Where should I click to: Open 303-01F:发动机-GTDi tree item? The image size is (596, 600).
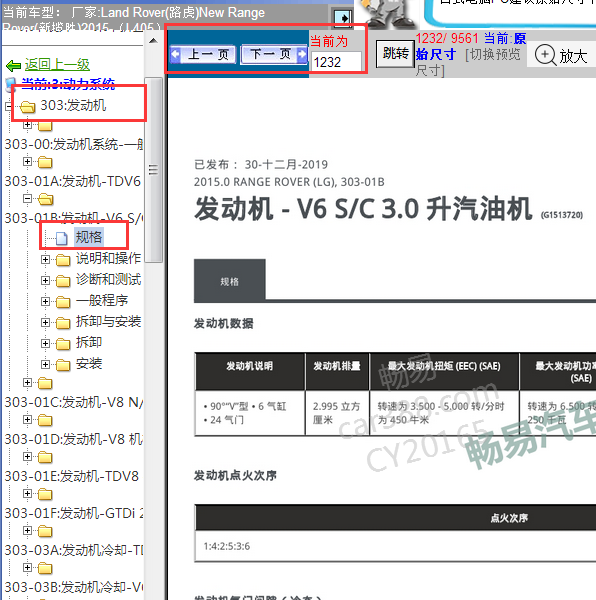point(74,513)
